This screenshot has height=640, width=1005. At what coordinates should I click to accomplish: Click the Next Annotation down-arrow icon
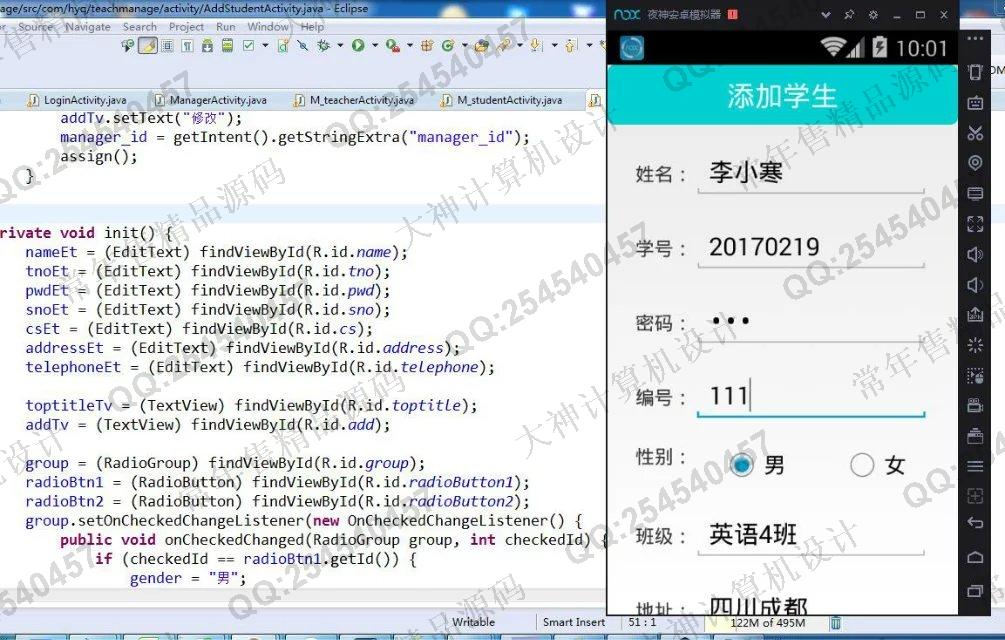click(x=536, y=45)
